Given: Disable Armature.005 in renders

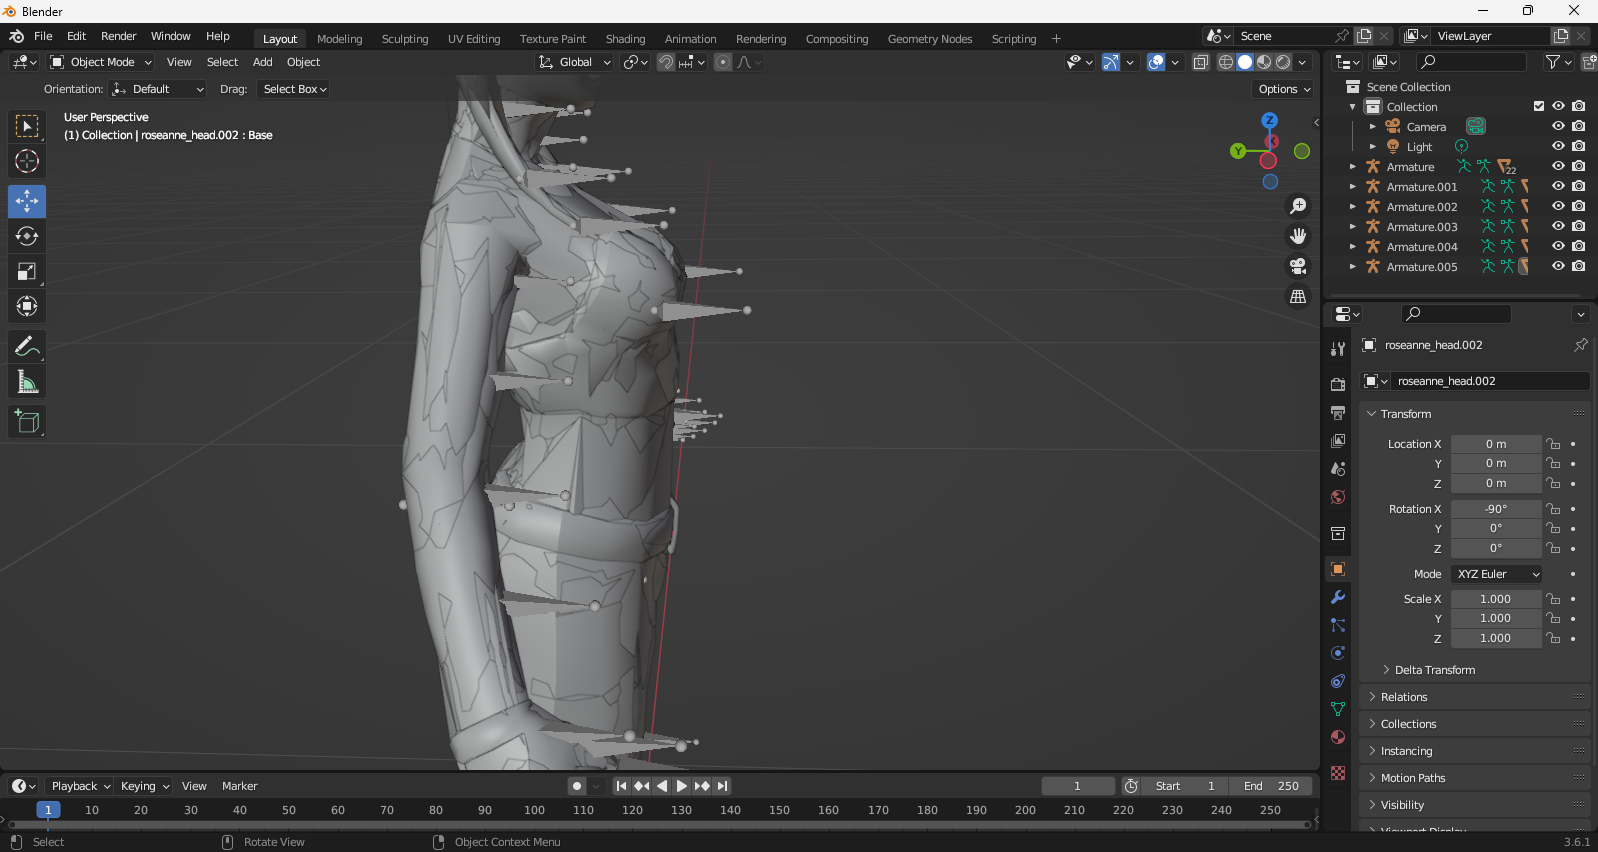Looking at the screenshot, I should (1578, 266).
